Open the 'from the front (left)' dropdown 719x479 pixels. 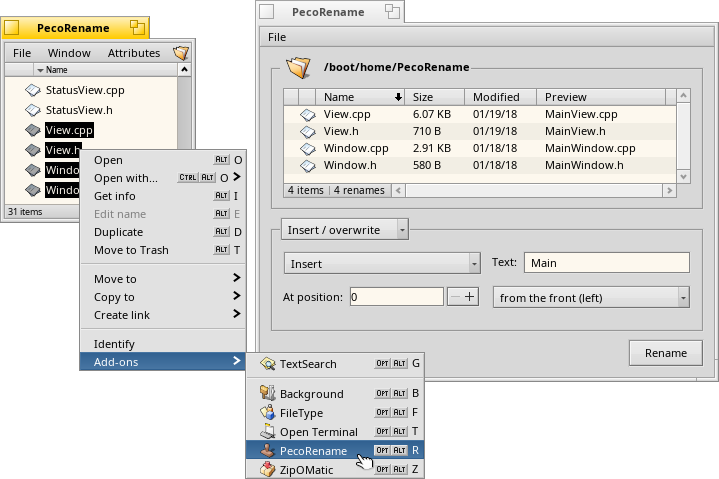tap(591, 297)
